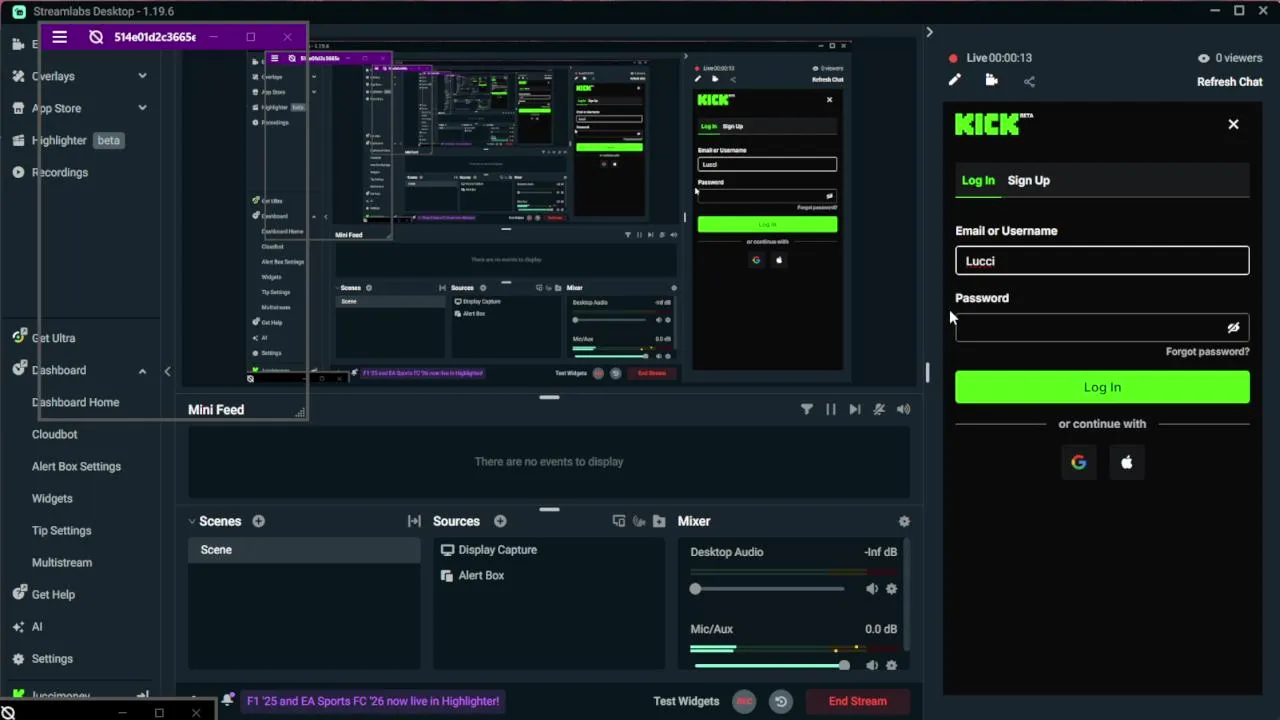1280x720 pixels.
Task: Click the replay buffer icon near REC
Action: click(x=781, y=701)
